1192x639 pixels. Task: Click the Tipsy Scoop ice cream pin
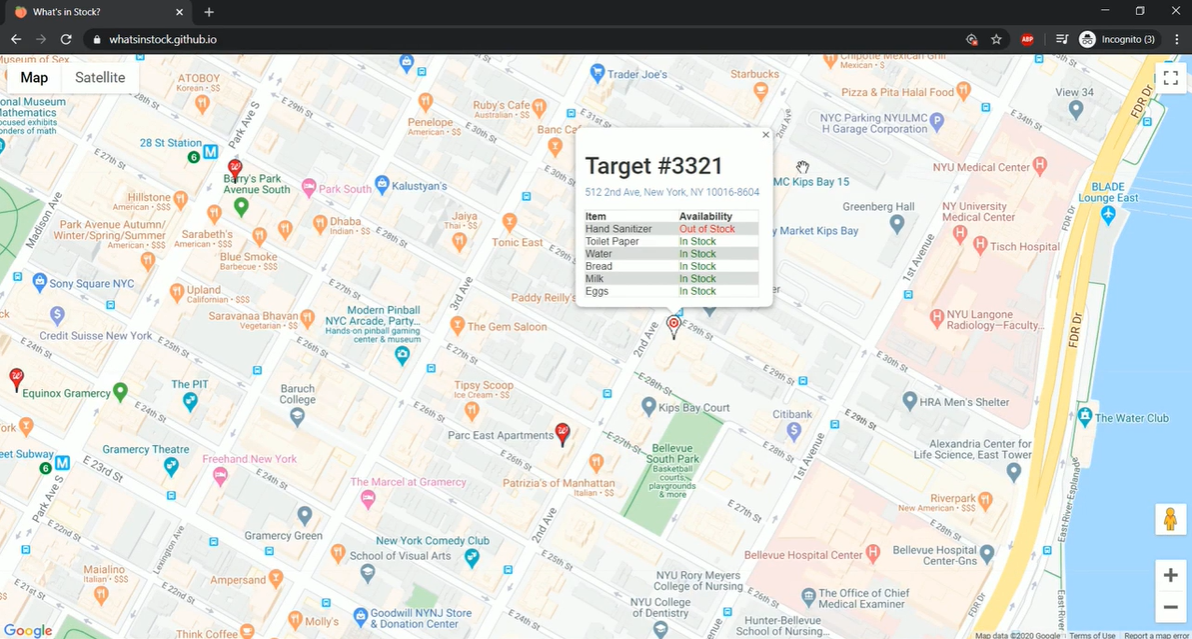pyautogui.click(x=472, y=411)
